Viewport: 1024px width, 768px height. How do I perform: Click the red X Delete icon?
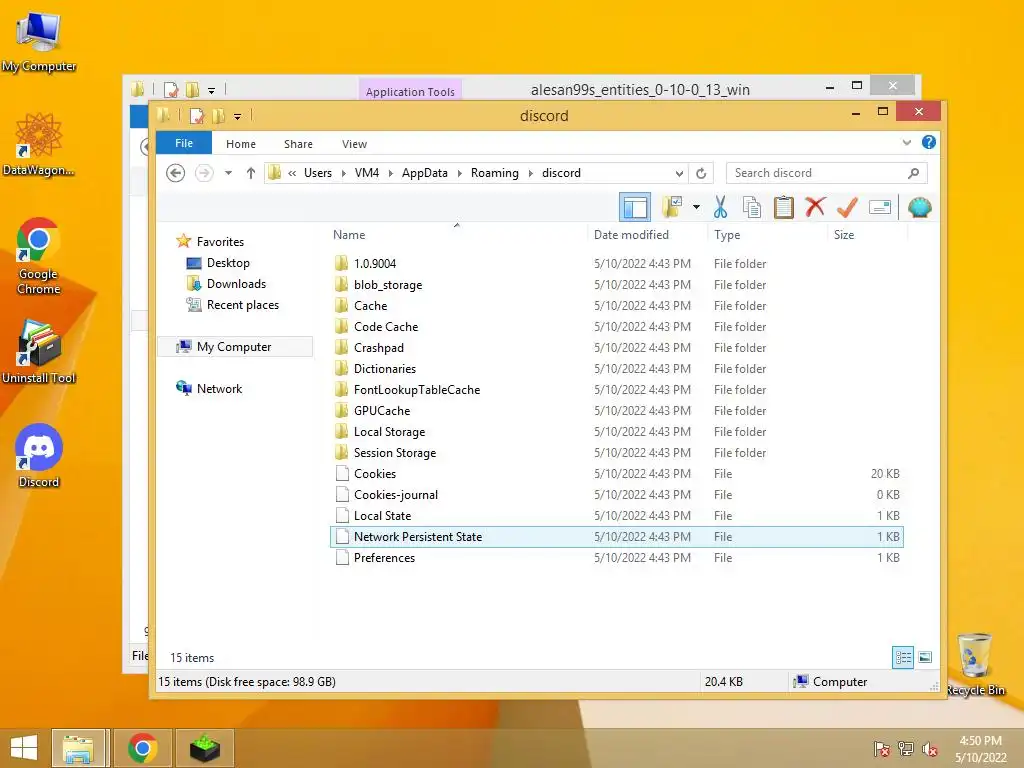[x=815, y=207]
